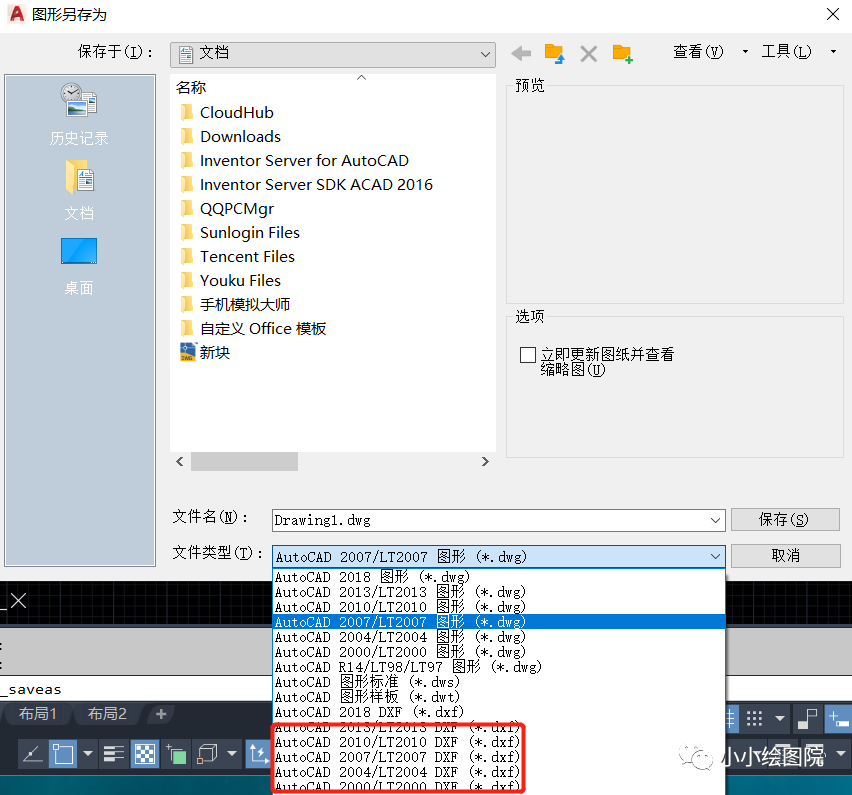Toggle snap mode dotted-grid icon
The width and height of the screenshot is (852, 795).
(x=754, y=718)
